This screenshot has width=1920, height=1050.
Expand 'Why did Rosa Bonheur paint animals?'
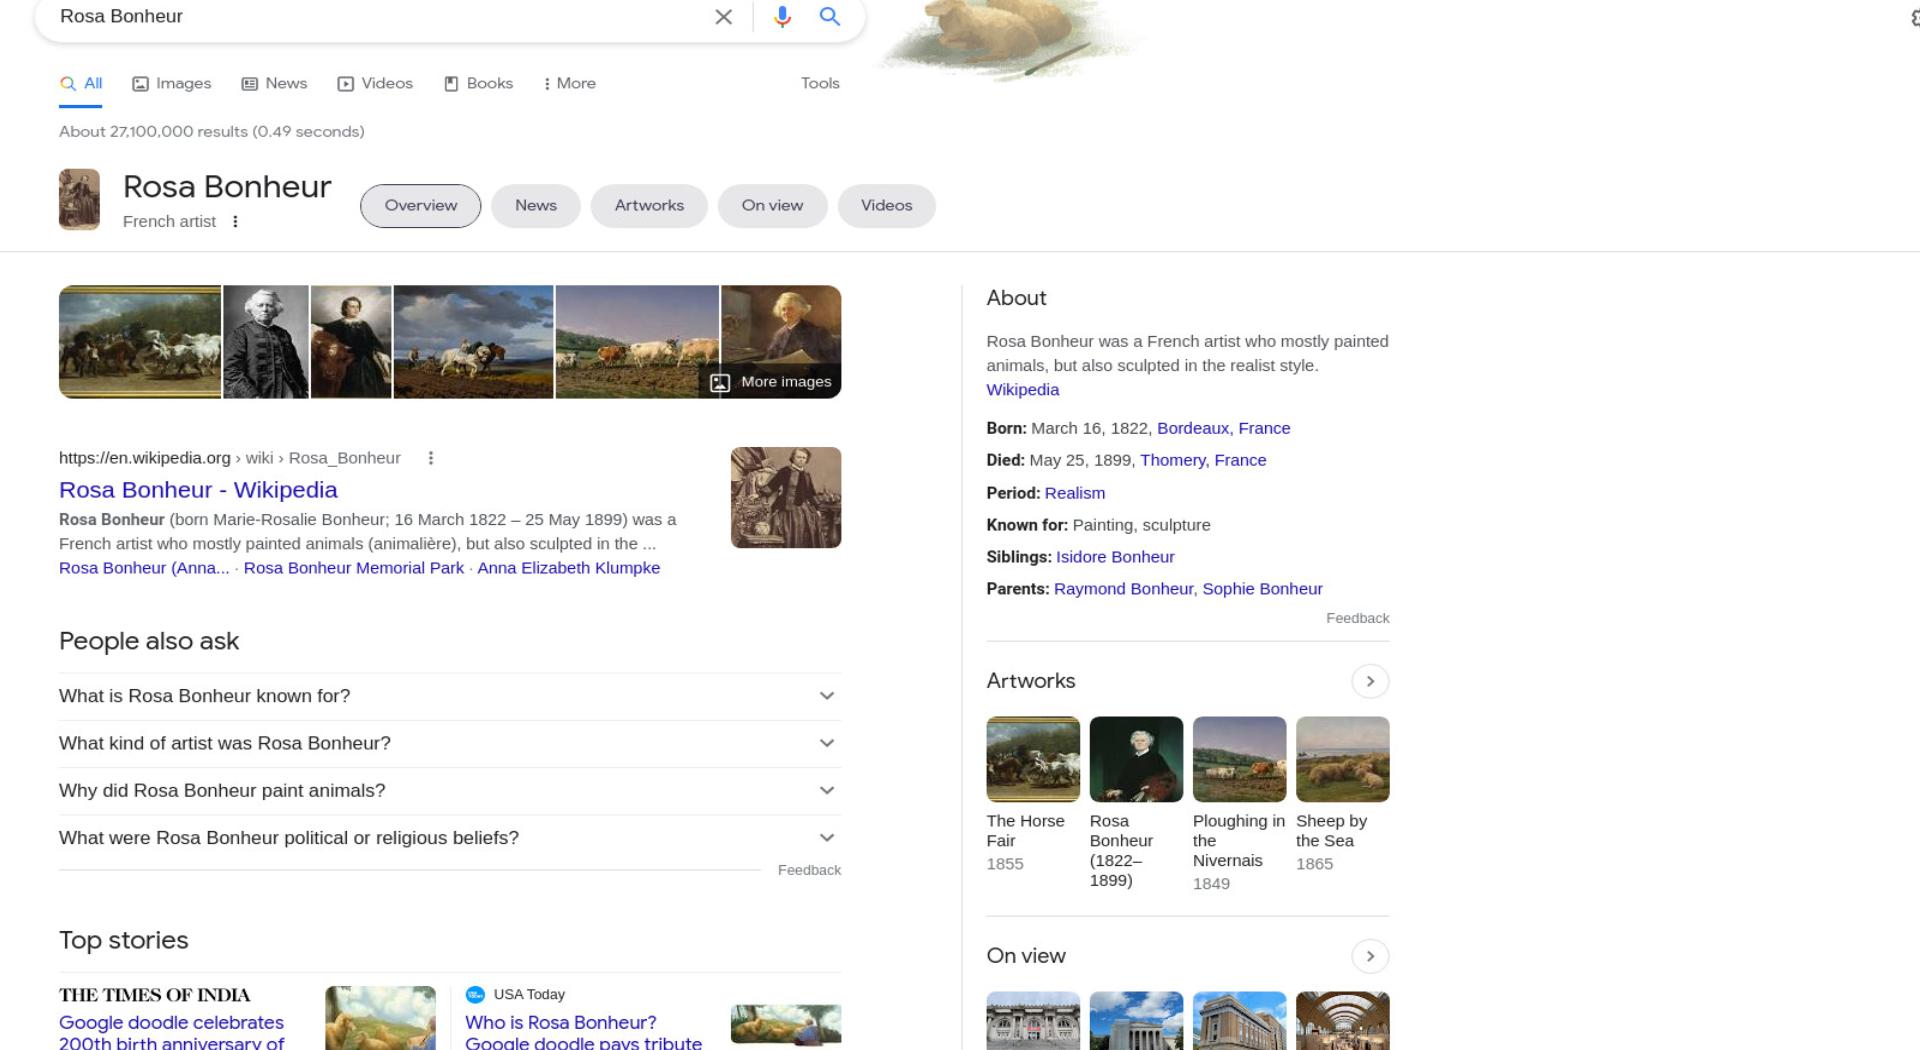coord(450,791)
